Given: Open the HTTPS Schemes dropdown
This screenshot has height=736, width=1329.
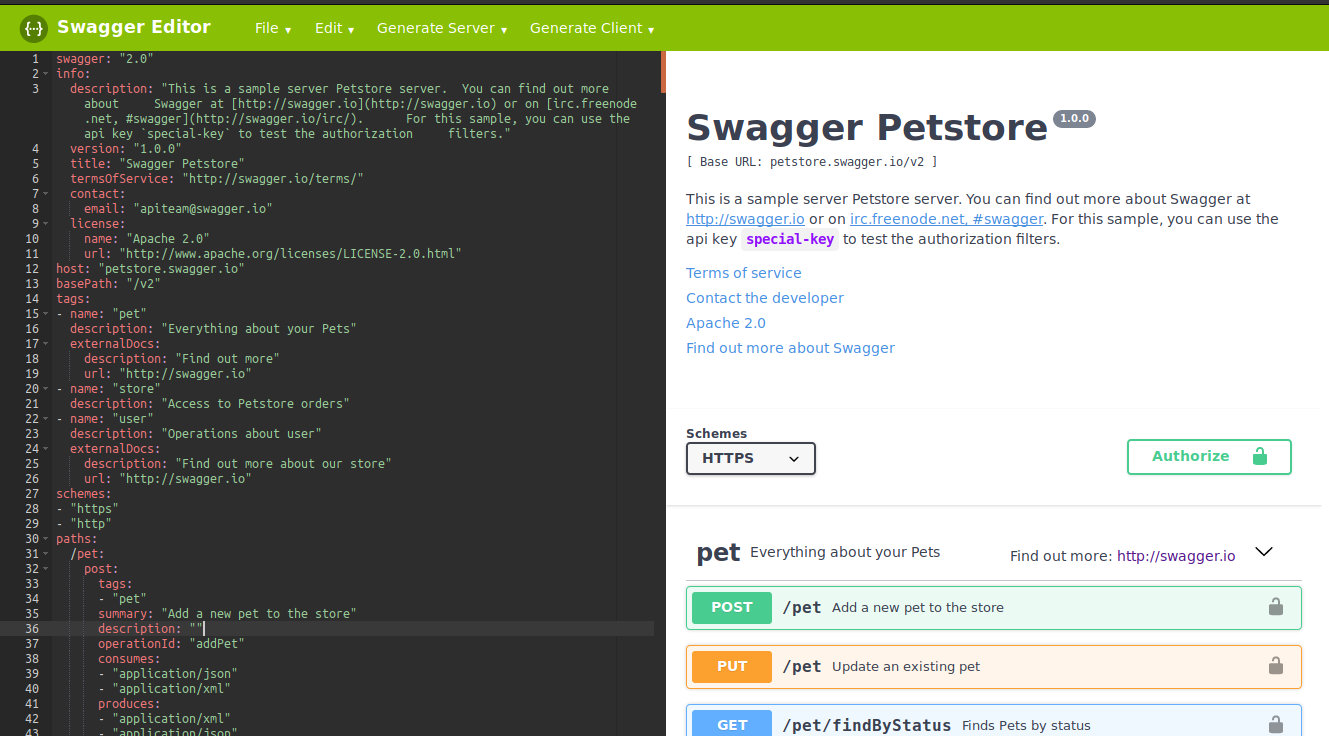Looking at the screenshot, I should coord(750,458).
